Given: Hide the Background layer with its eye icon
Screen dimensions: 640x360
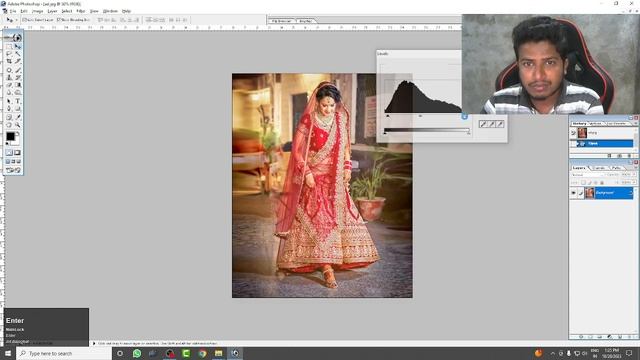Looking at the screenshot, I should click(x=573, y=193).
